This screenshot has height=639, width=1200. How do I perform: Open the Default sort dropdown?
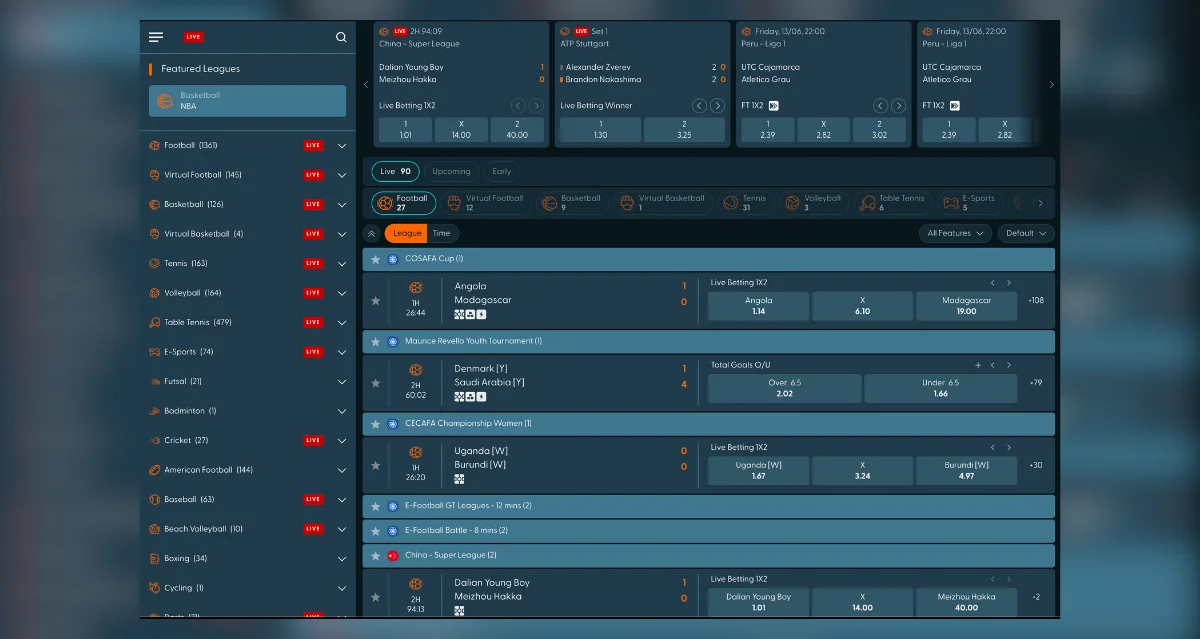(1026, 233)
